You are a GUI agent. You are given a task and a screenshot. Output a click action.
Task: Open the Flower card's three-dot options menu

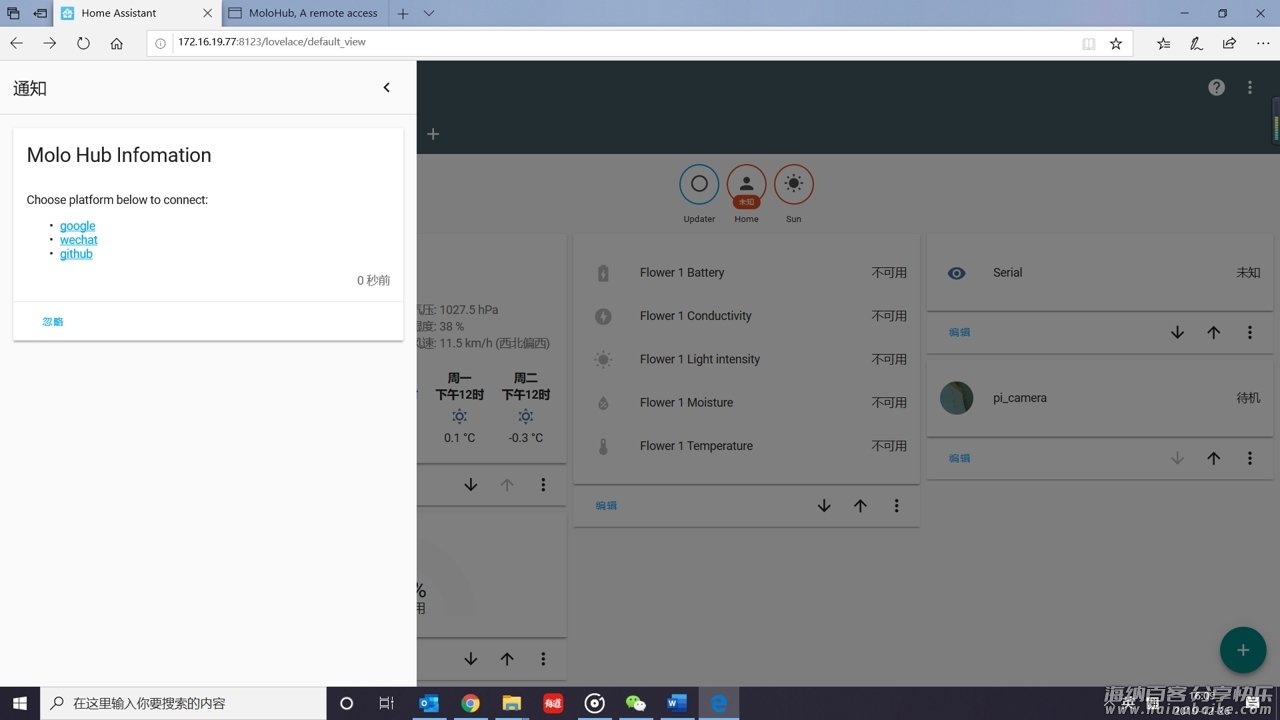click(x=896, y=506)
